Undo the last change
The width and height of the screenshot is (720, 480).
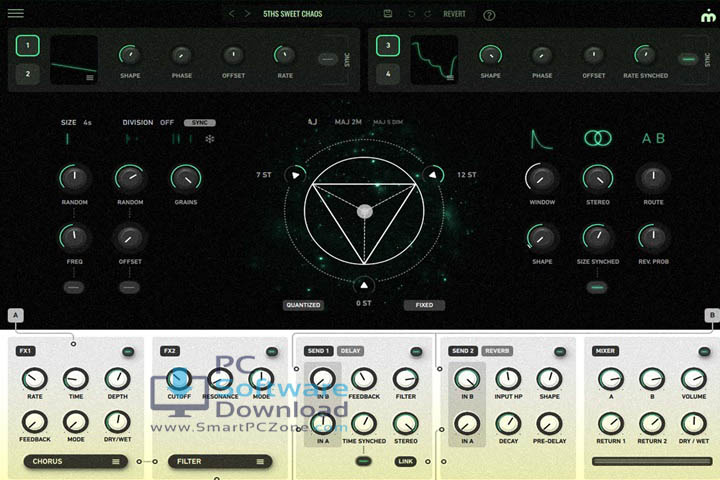click(411, 14)
